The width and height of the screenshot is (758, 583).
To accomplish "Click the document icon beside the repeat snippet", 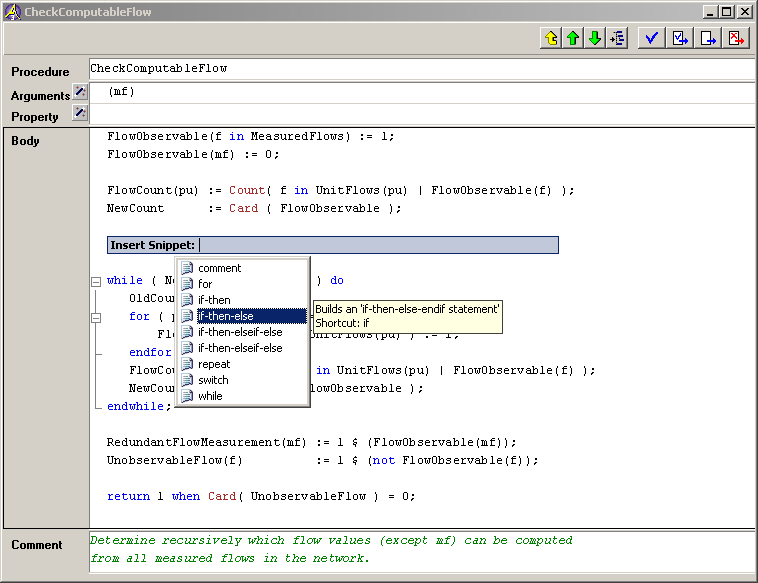I will (x=187, y=364).
